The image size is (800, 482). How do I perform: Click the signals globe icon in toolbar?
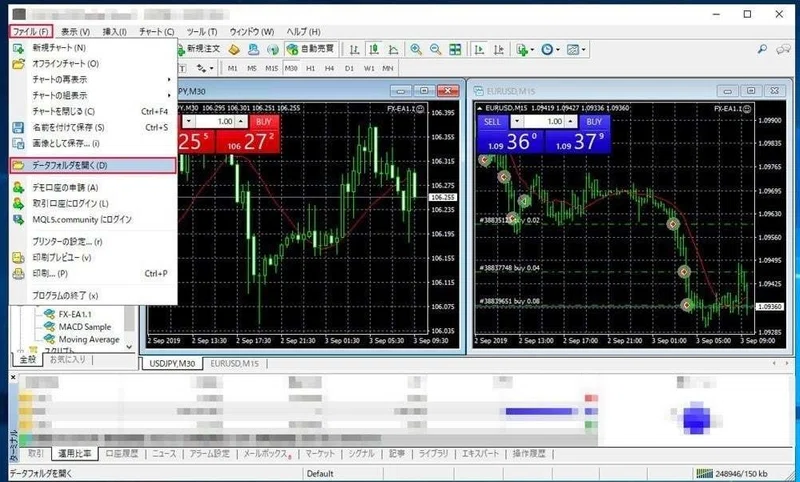point(273,49)
